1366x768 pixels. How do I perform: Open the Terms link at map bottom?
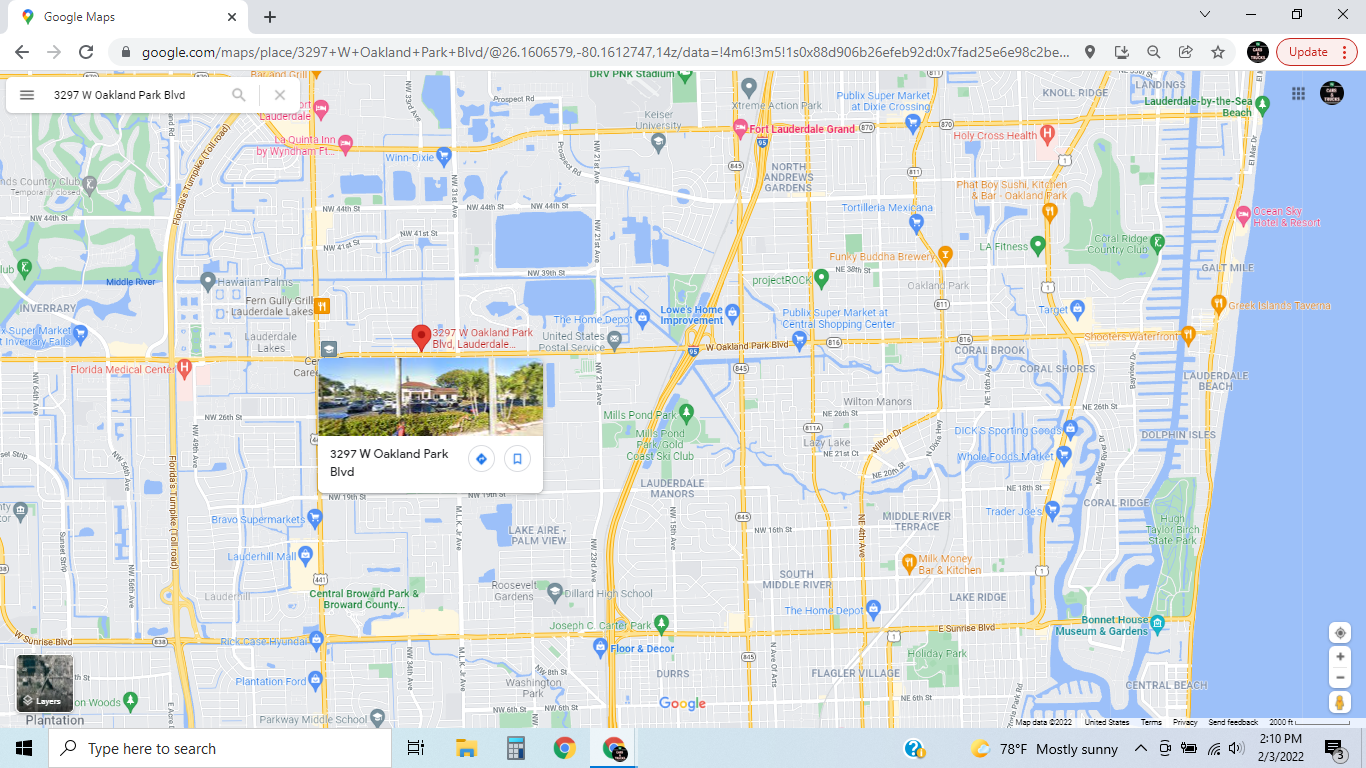click(1151, 722)
